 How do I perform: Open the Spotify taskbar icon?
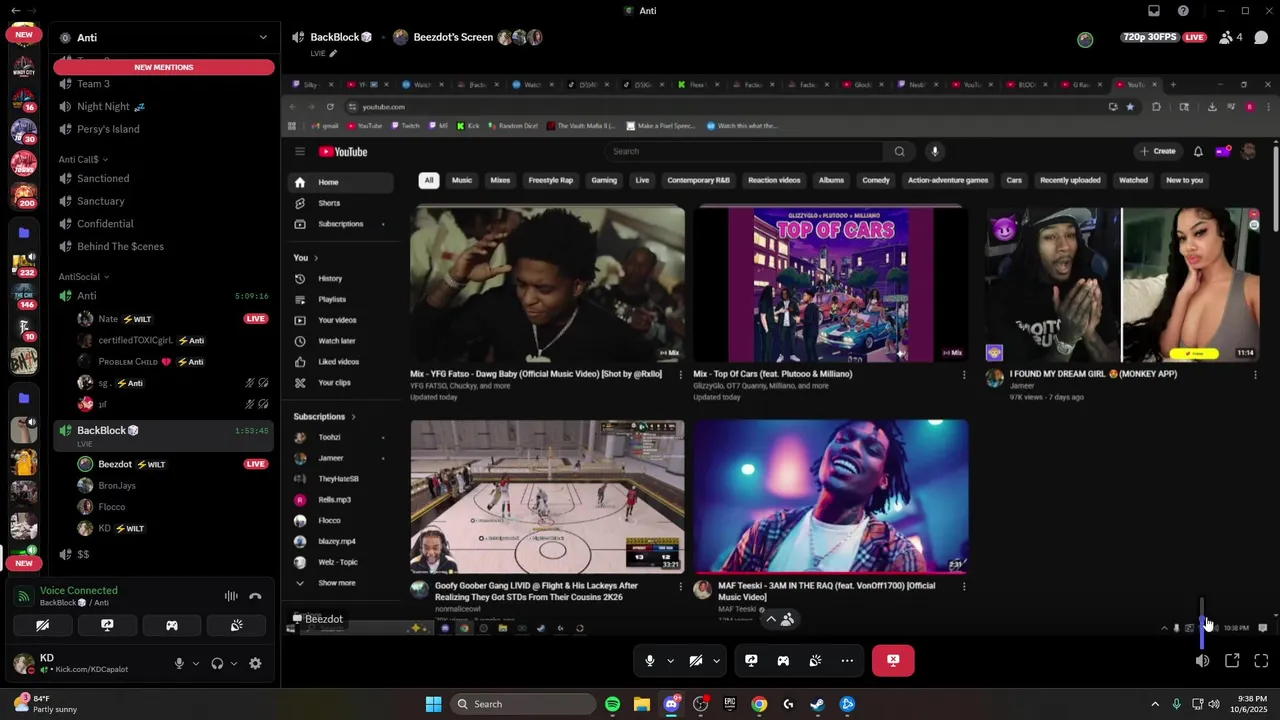point(612,704)
